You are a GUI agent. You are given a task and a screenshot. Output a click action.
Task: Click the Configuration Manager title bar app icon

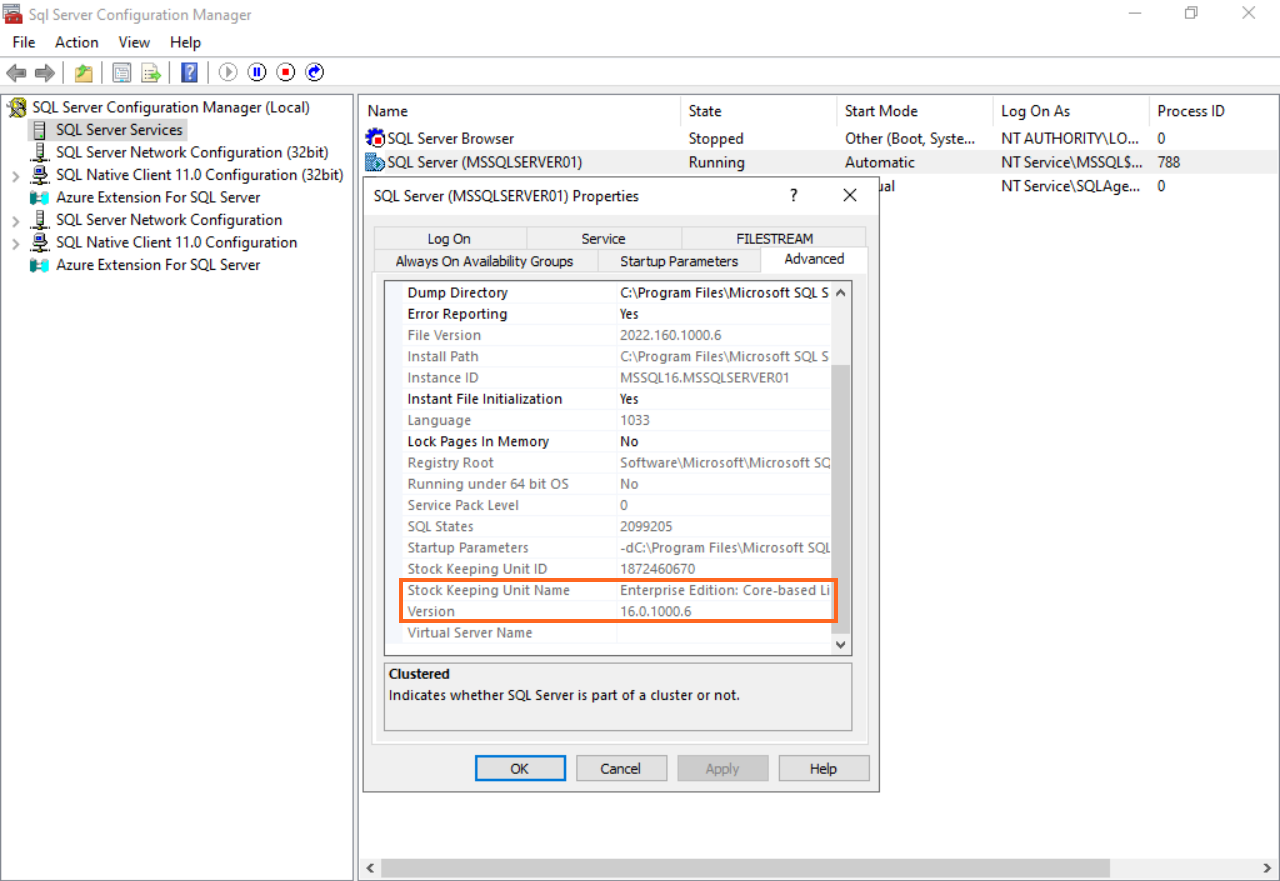(x=14, y=14)
